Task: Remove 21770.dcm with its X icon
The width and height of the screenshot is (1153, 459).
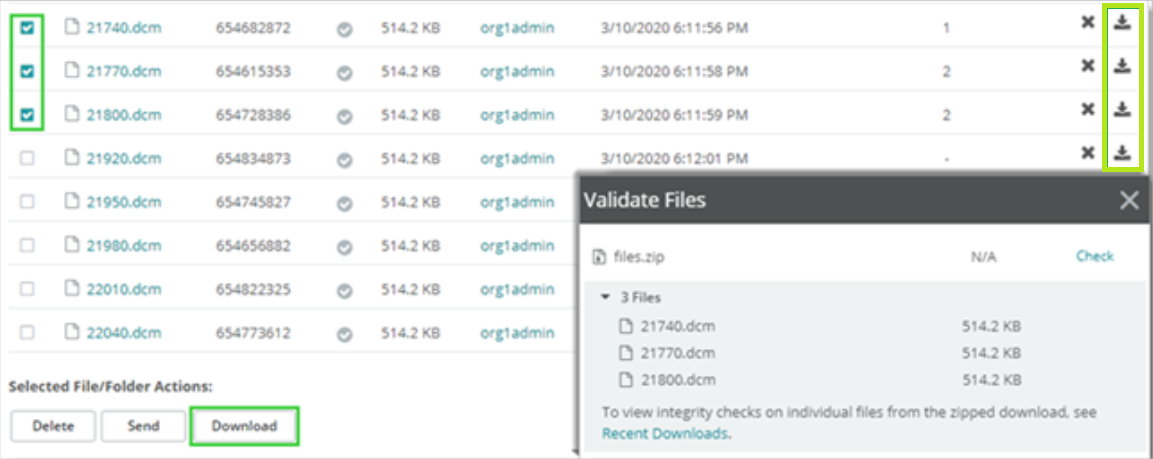Action: pos(1088,66)
